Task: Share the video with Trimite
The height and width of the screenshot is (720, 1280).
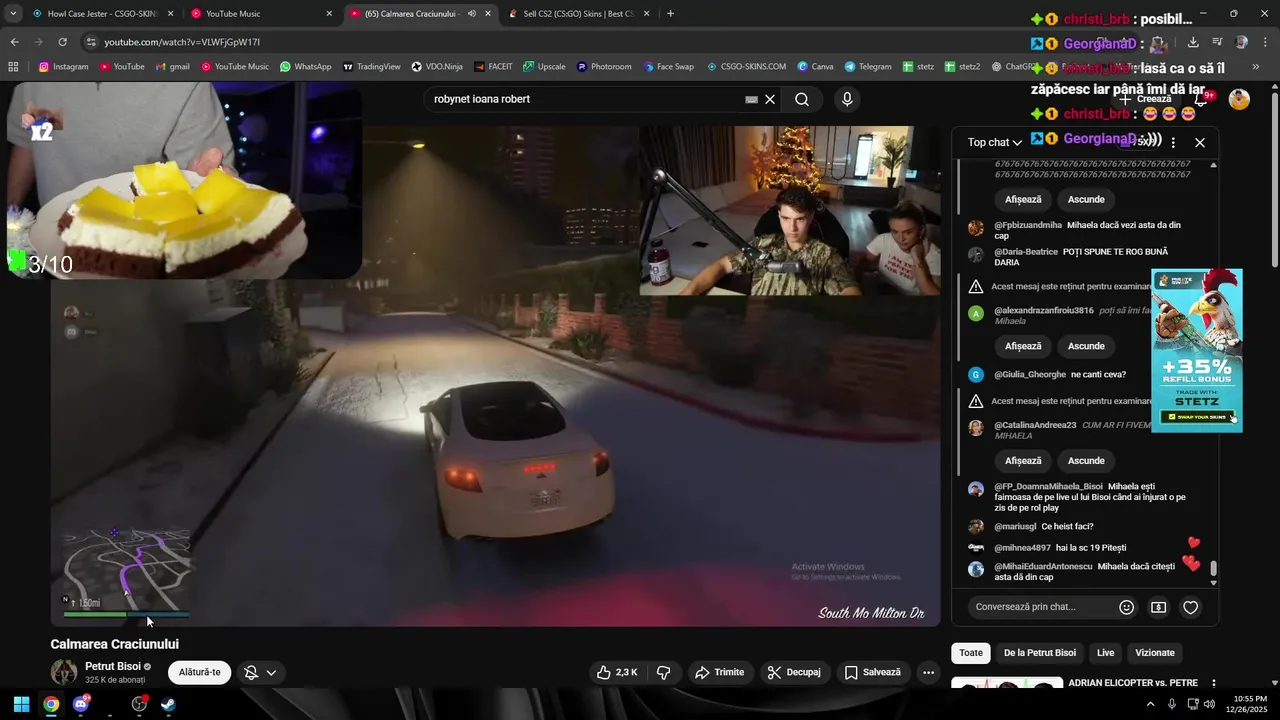Action: [720, 672]
